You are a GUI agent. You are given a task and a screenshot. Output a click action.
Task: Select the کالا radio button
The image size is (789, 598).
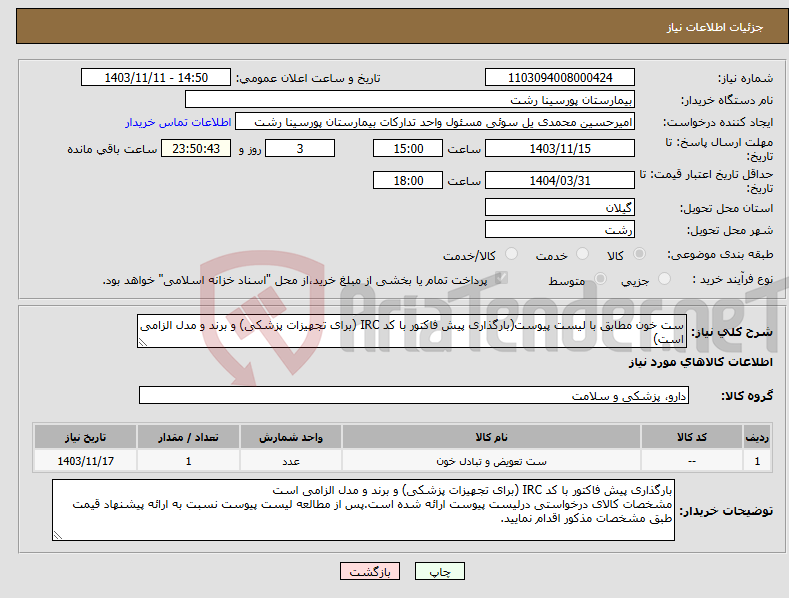tap(639, 254)
